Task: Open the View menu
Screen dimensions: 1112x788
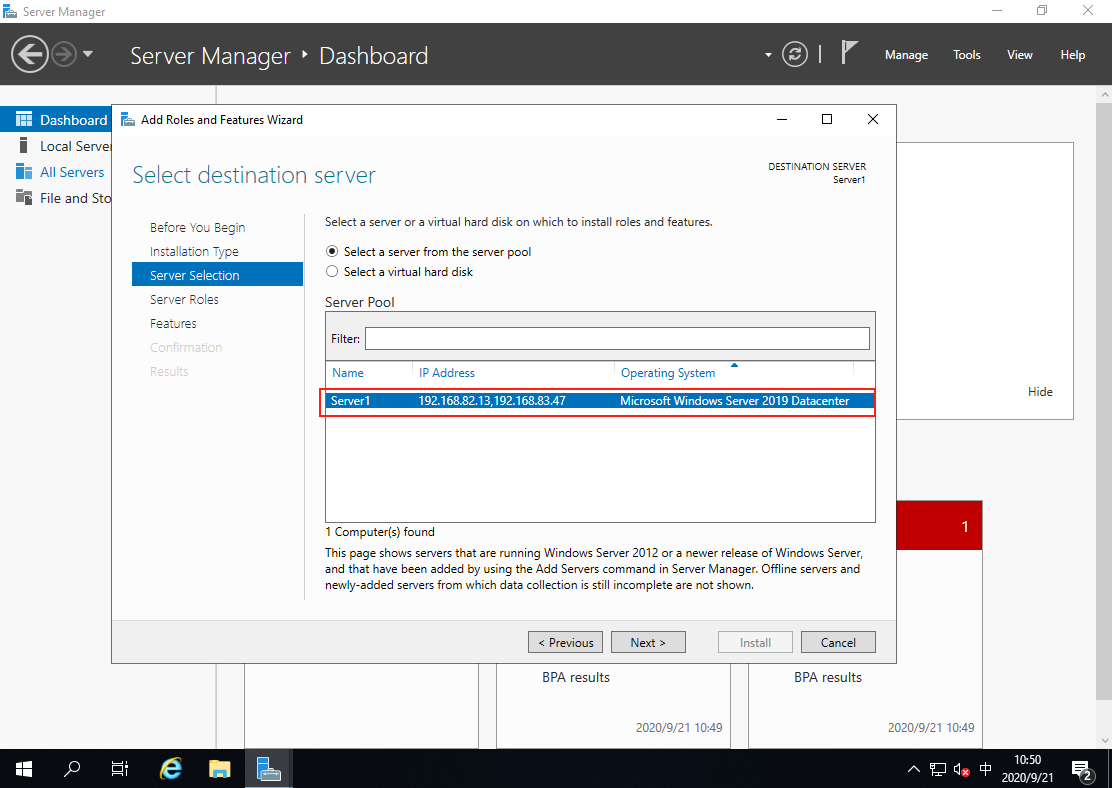Action: click(x=1019, y=55)
